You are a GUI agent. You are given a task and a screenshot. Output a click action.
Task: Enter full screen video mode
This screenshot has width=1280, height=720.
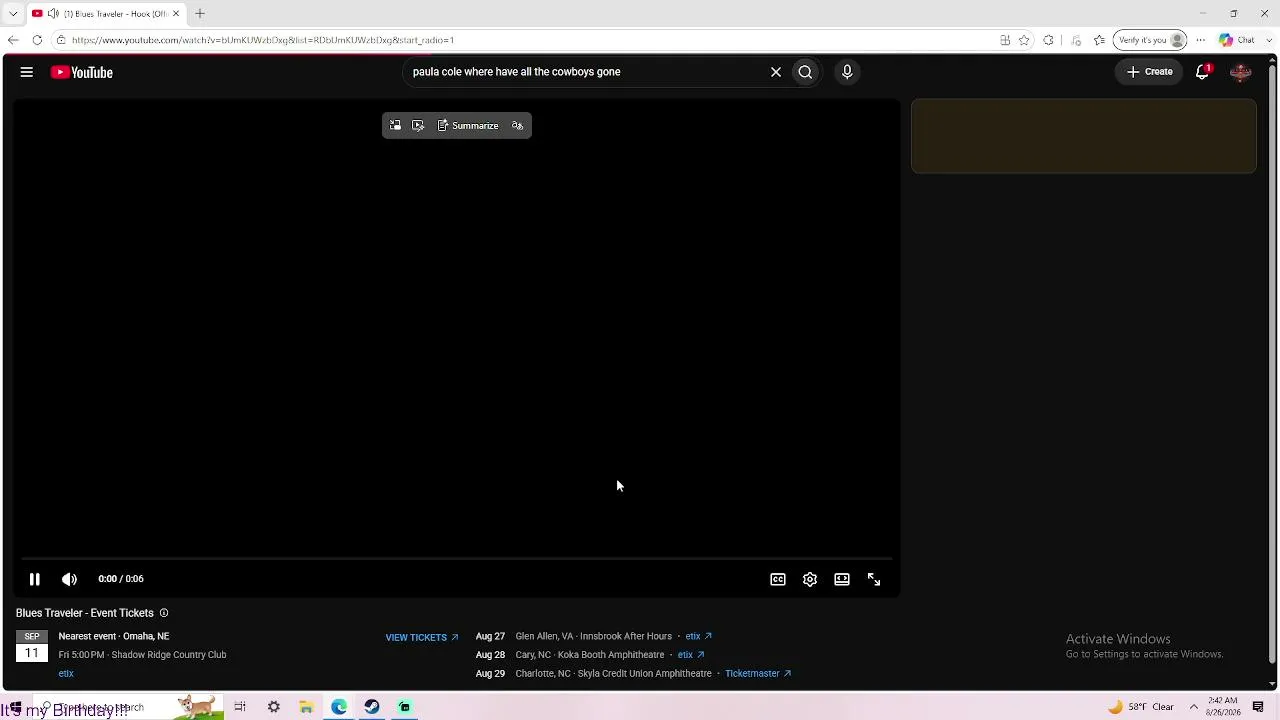(874, 579)
